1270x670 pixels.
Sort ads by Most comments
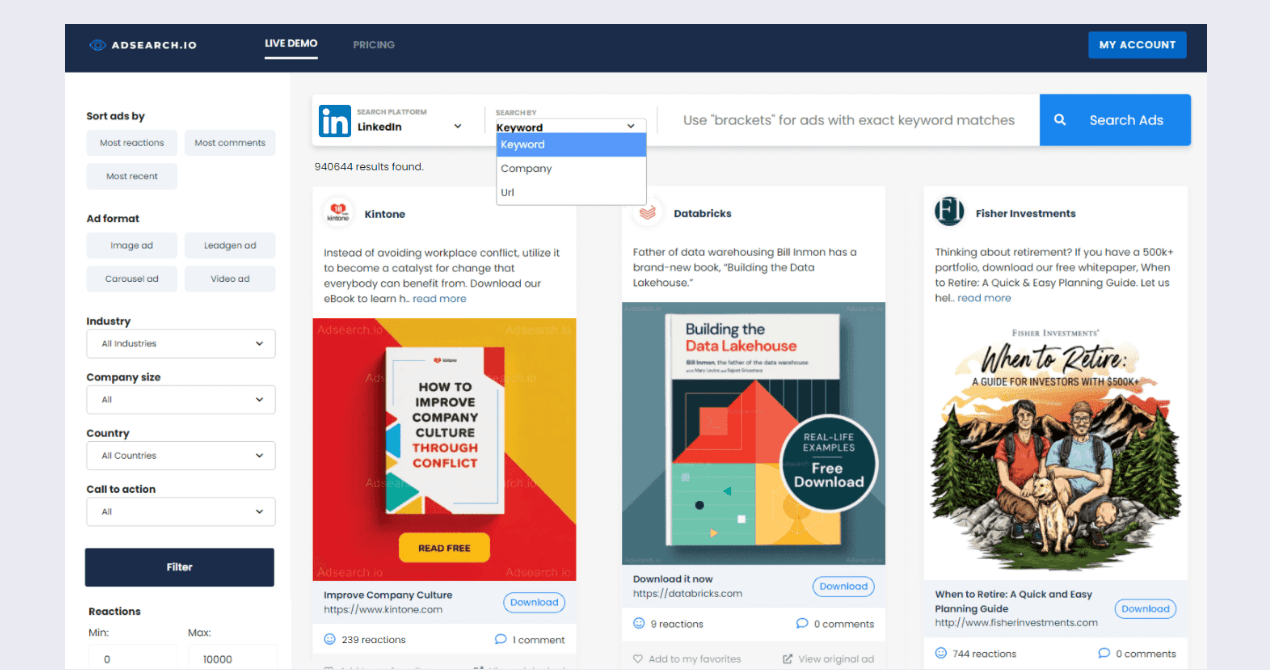tap(230, 143)
